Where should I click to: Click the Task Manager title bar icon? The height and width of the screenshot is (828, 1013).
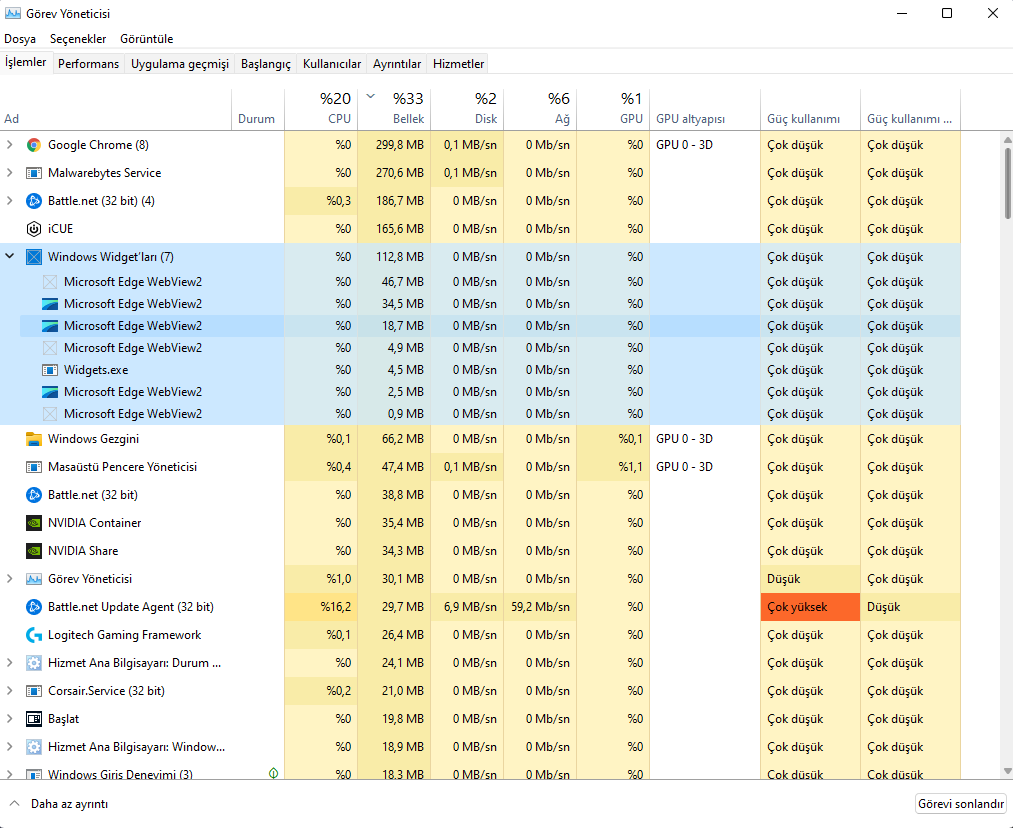(12, 13)
